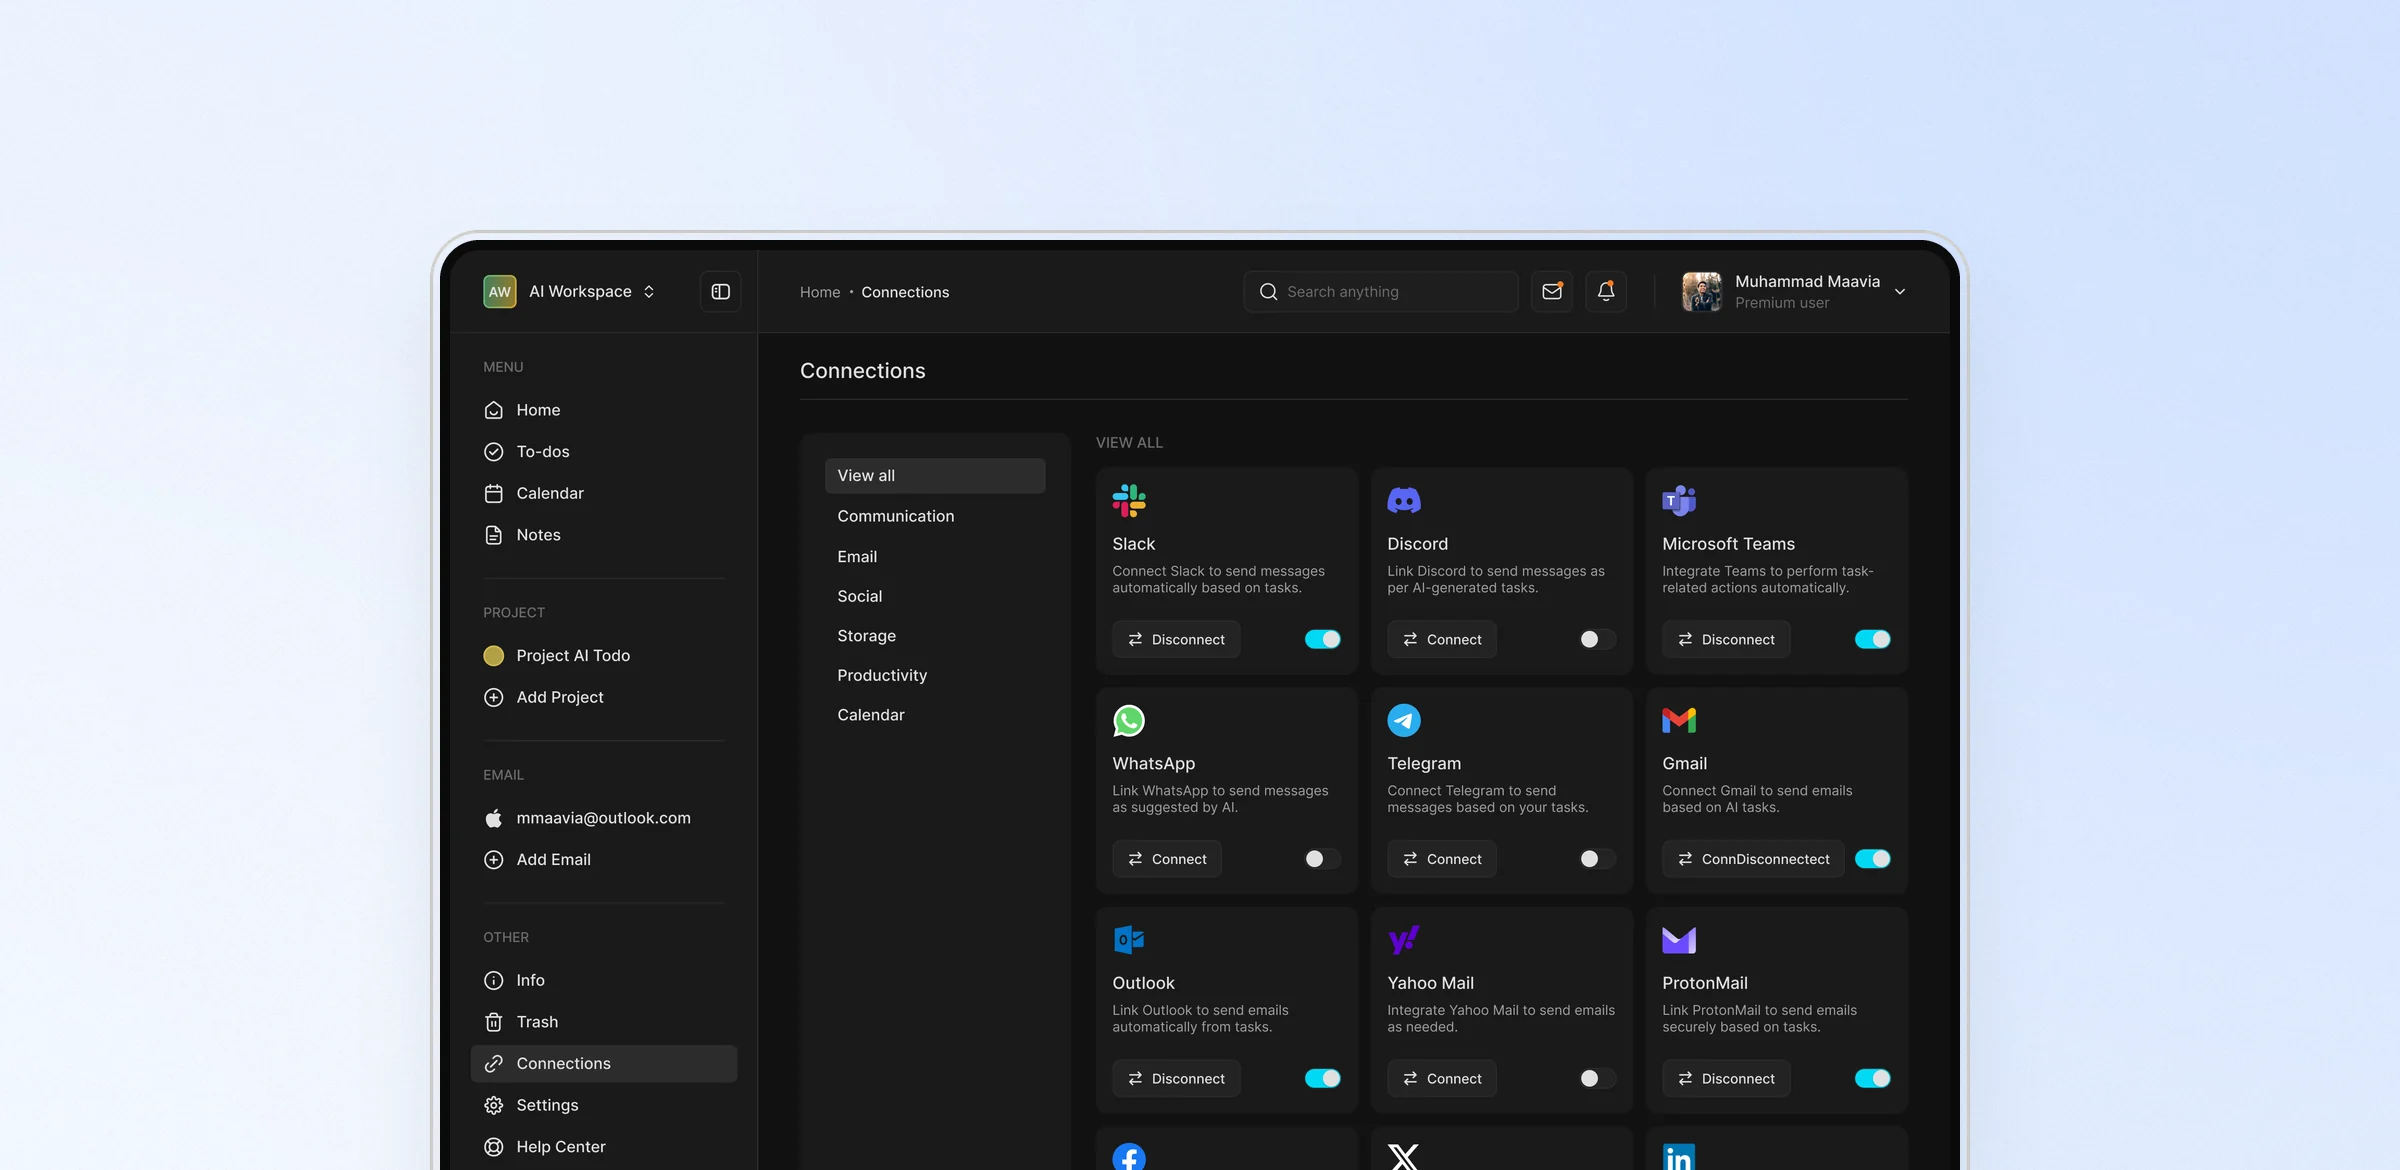Click the Facebook logo icon
This screenshot has height=1170, width=2400.
click(1129, 1157)
